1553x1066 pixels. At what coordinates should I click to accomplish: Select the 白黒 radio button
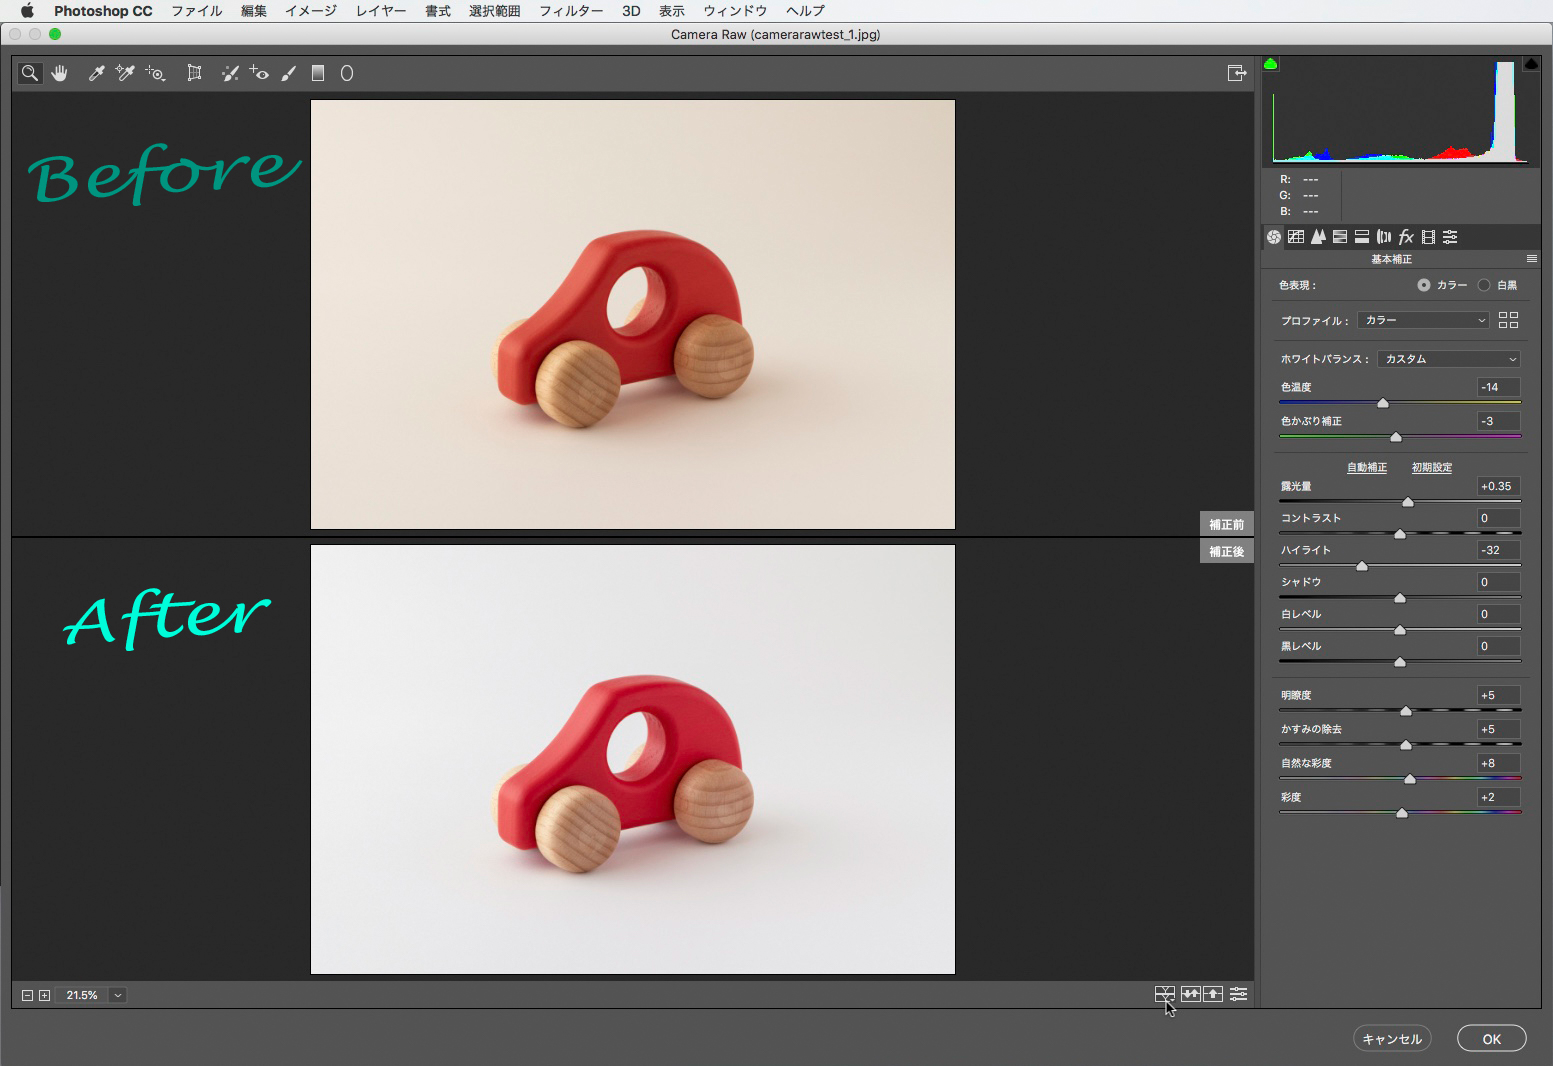click(1484, 285)
